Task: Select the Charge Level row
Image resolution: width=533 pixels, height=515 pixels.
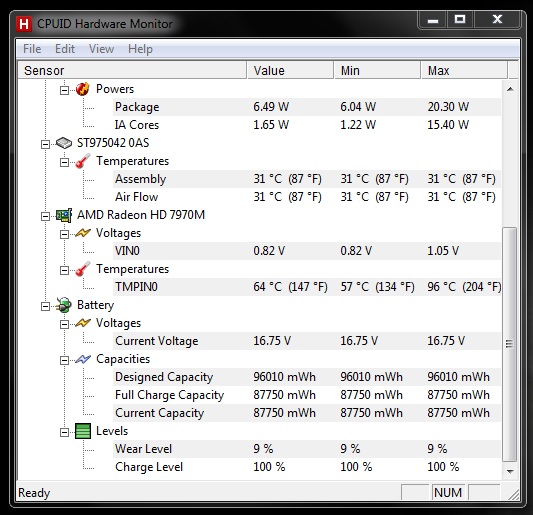Action: click(x=307, y=467)
